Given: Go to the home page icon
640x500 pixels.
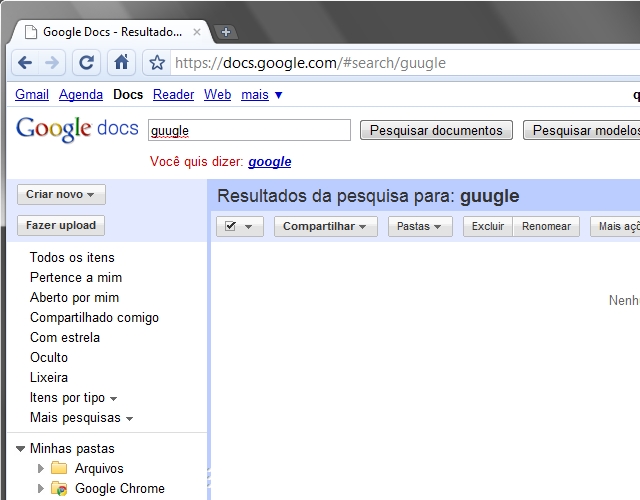Looking at the screenshot, I should coord(122,62).
